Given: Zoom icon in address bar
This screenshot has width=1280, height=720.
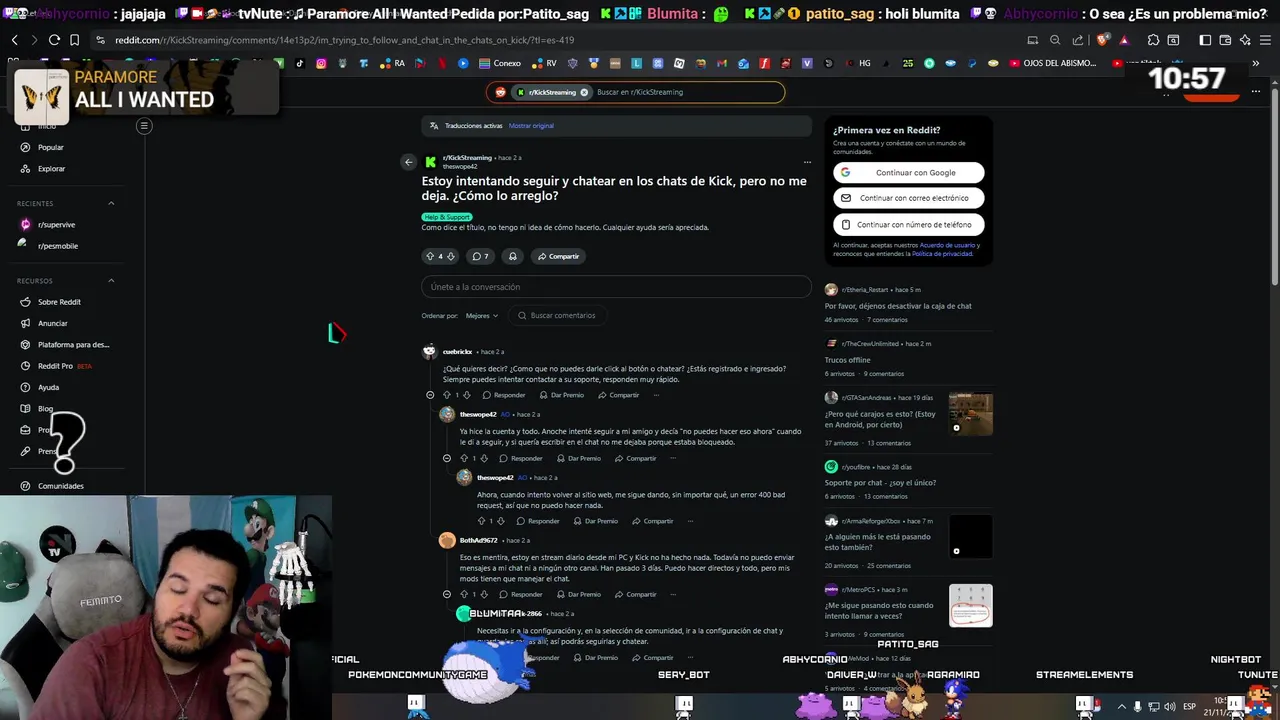Looking at the screenshot, I should [x=1055, y=40].
